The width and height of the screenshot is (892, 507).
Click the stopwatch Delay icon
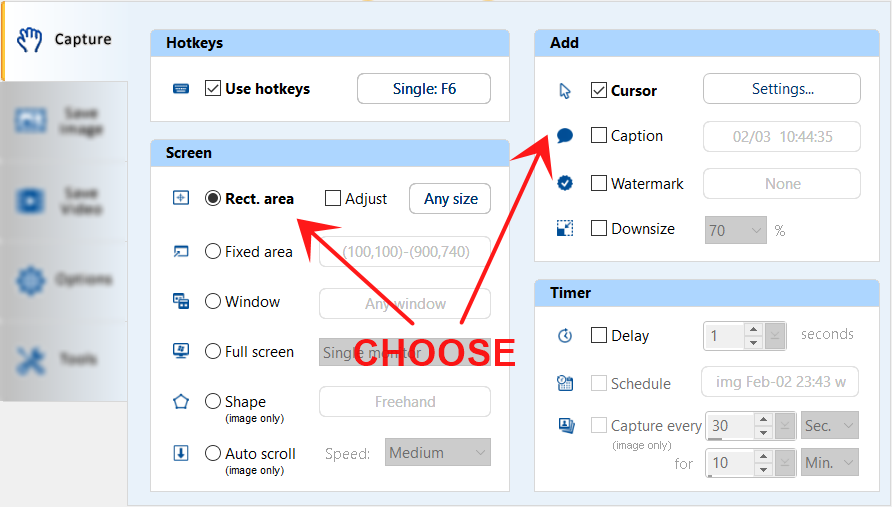point(565,336)
